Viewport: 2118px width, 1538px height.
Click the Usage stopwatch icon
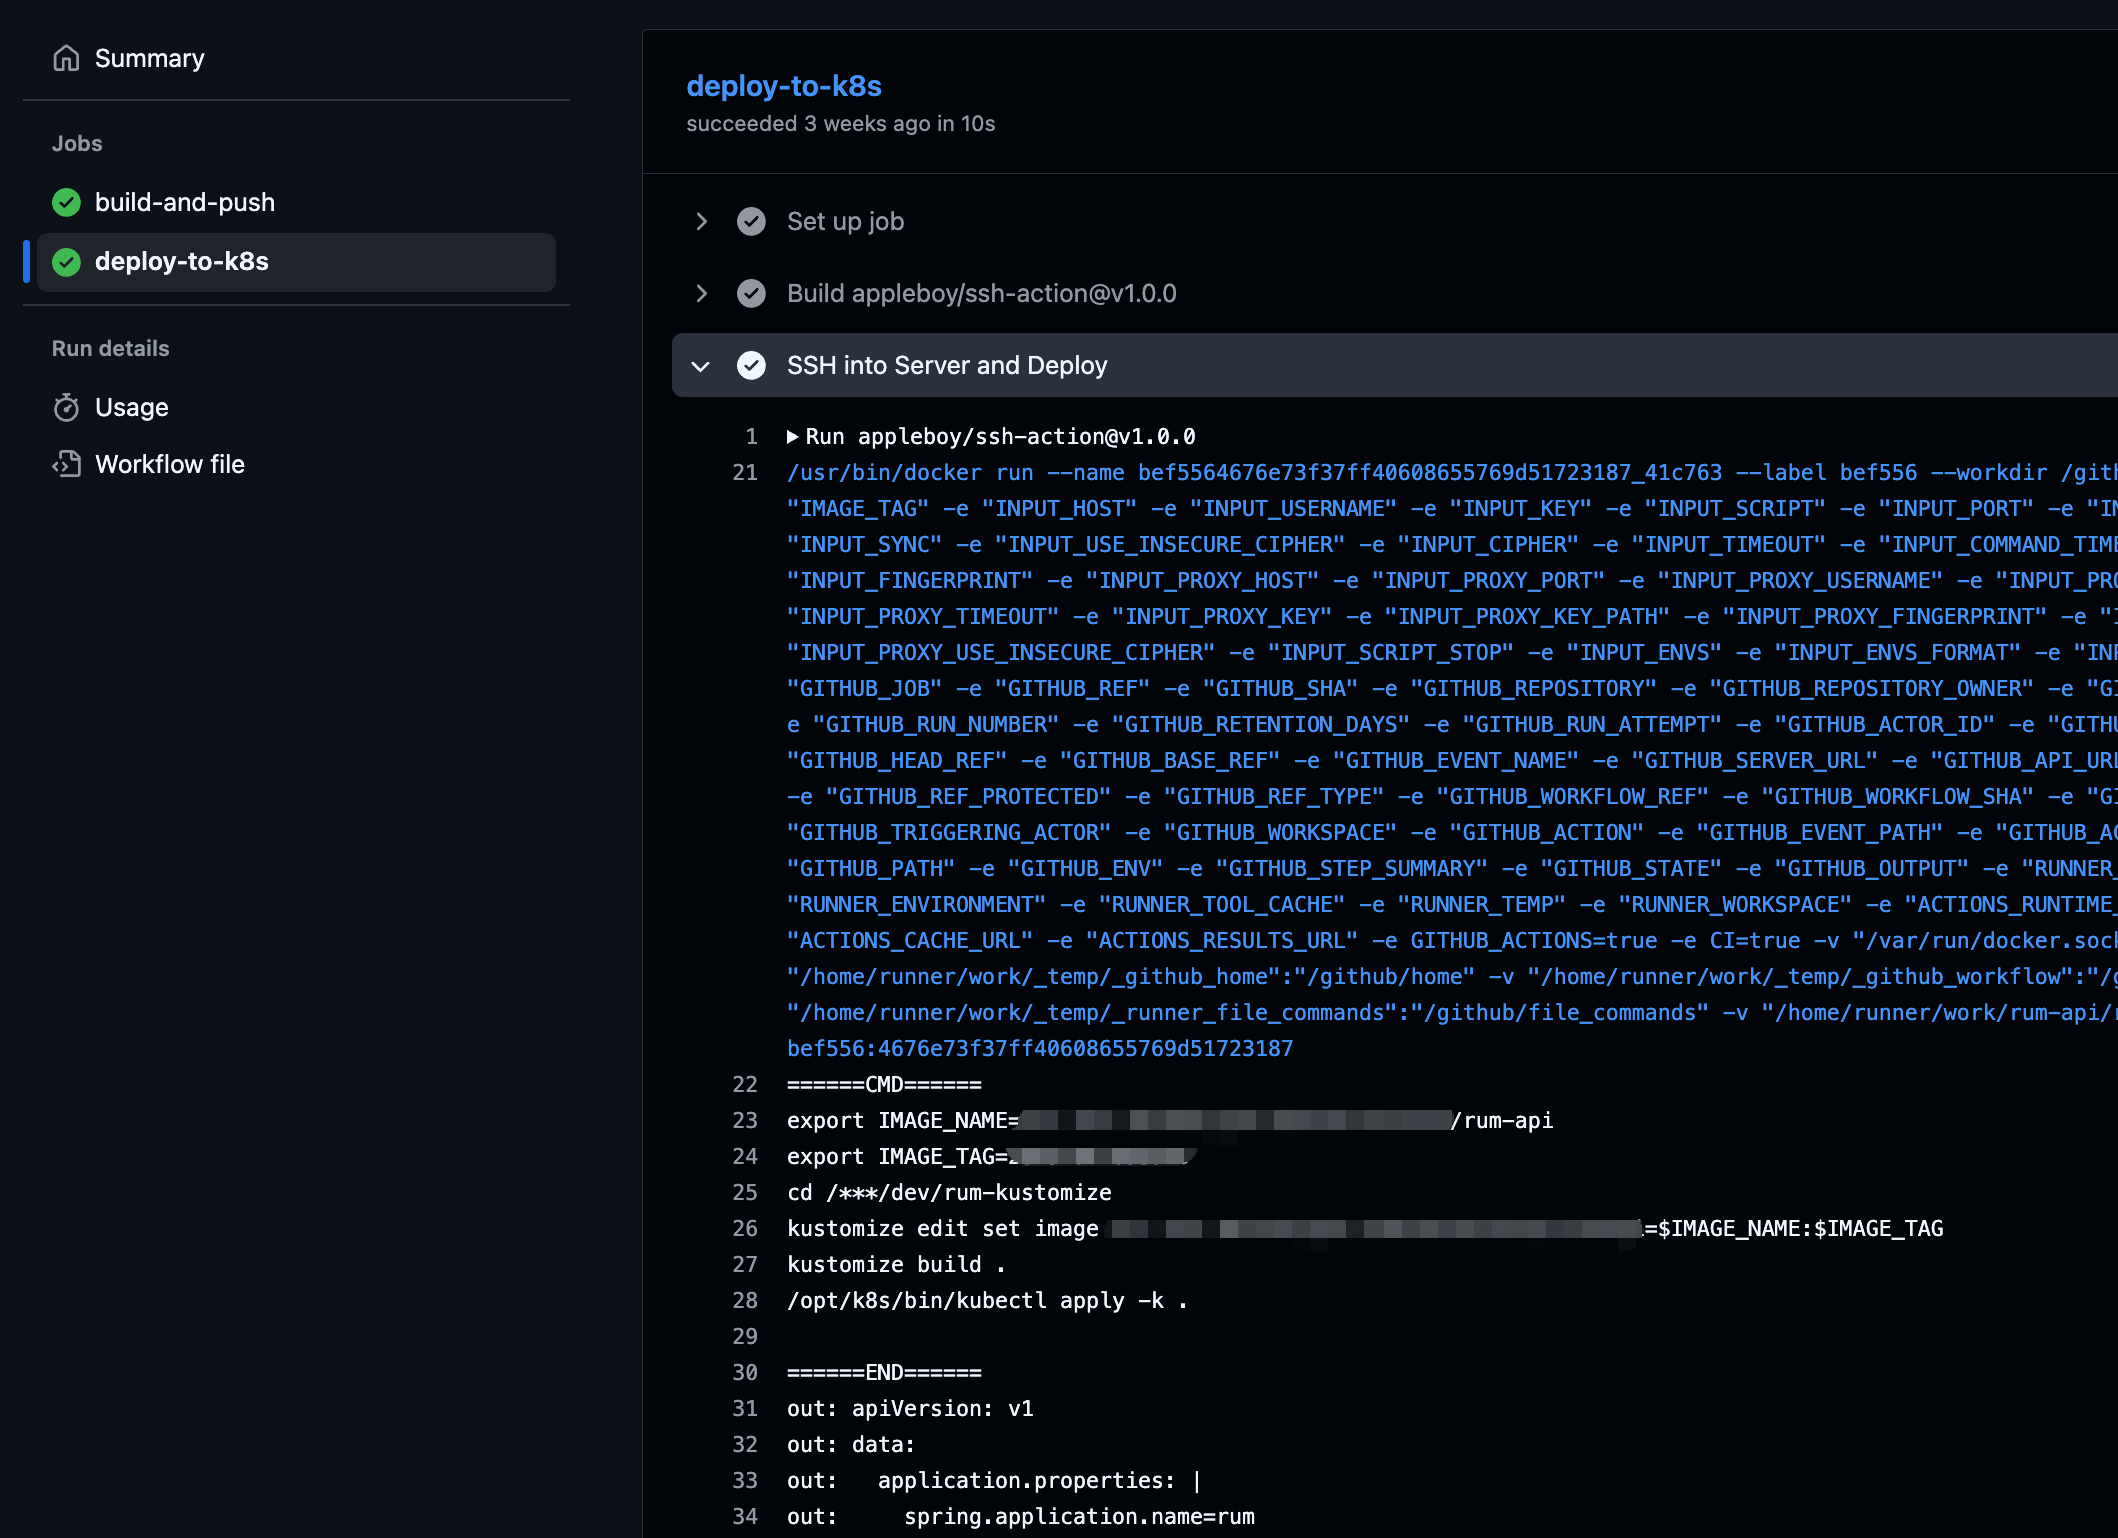pos(66,407)
